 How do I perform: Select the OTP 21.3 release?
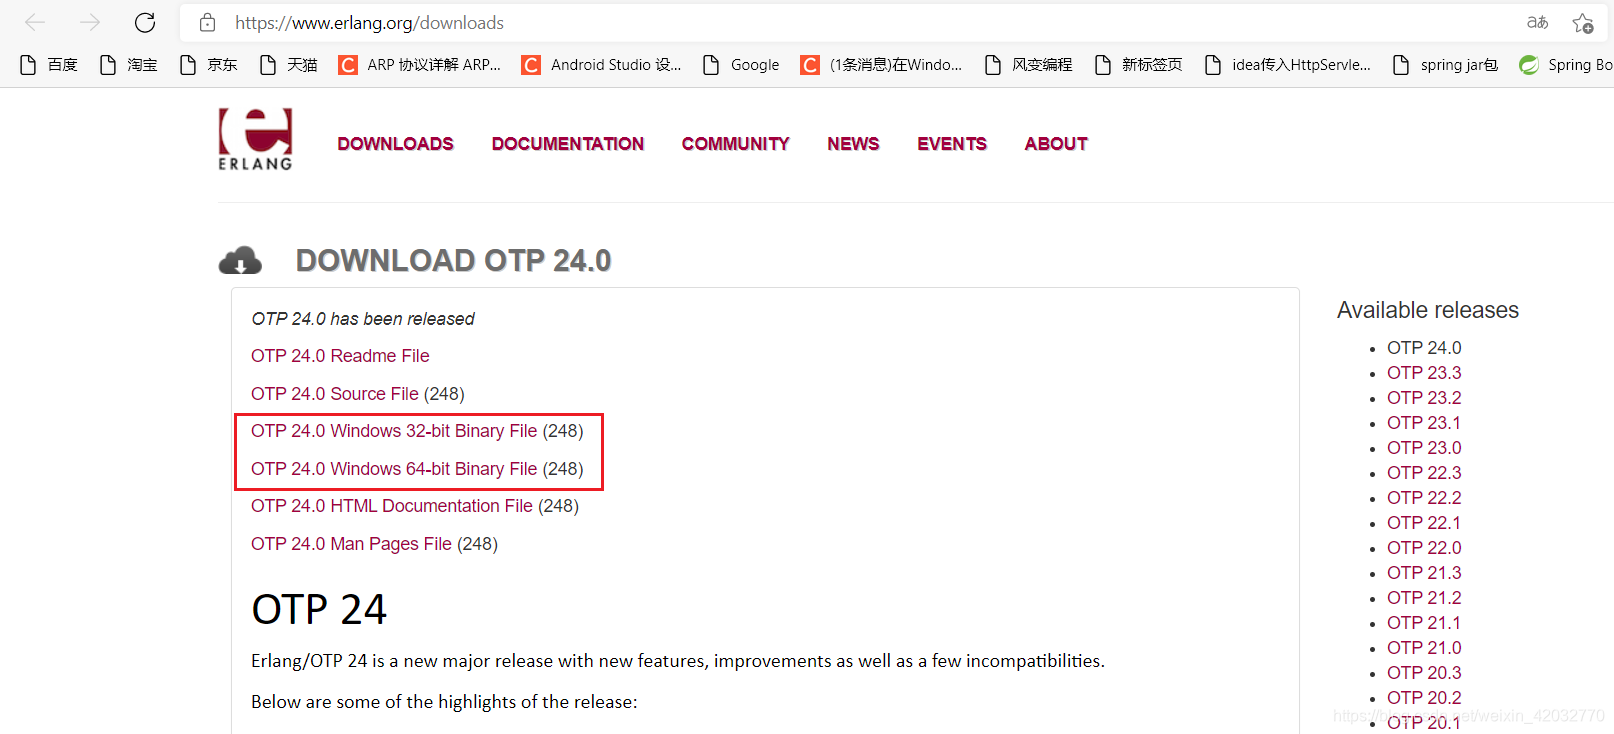(x=1424, y=573)
